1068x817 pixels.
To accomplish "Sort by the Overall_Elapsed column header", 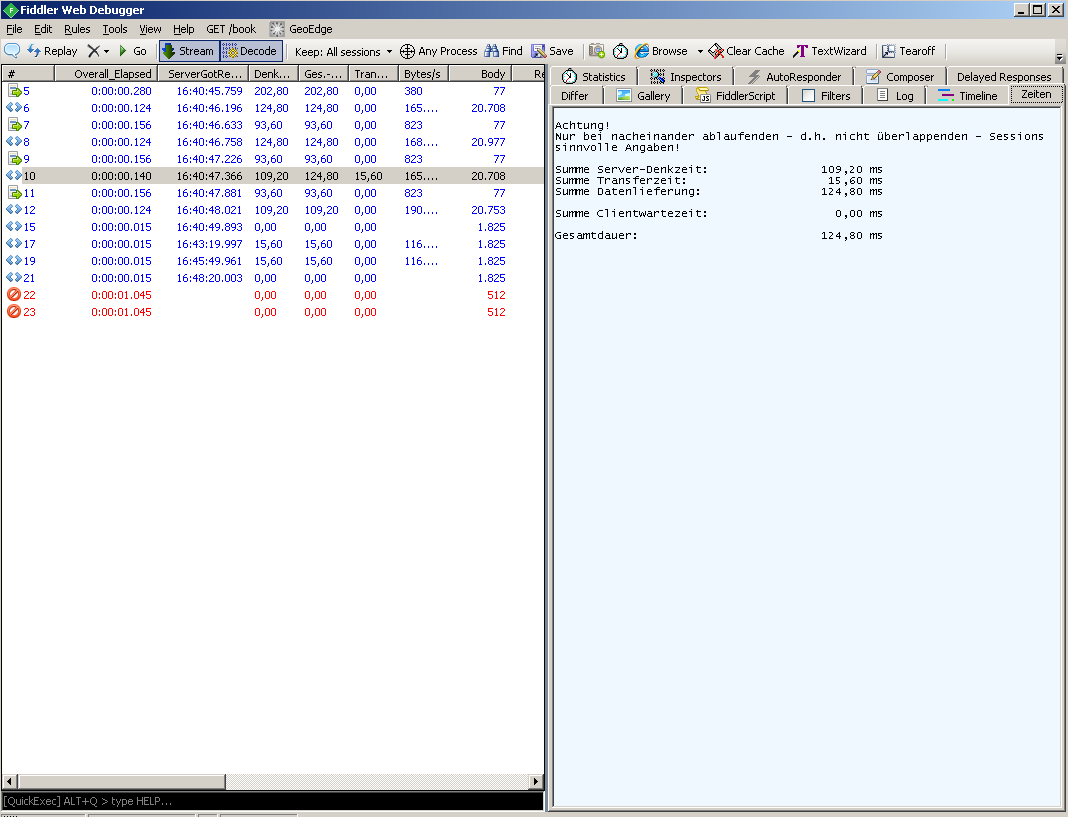I will tap(106, 74).
